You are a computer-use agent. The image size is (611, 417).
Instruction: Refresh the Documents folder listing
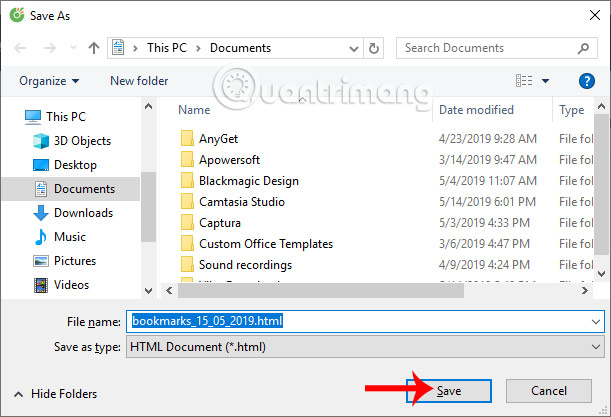(374, 48)
